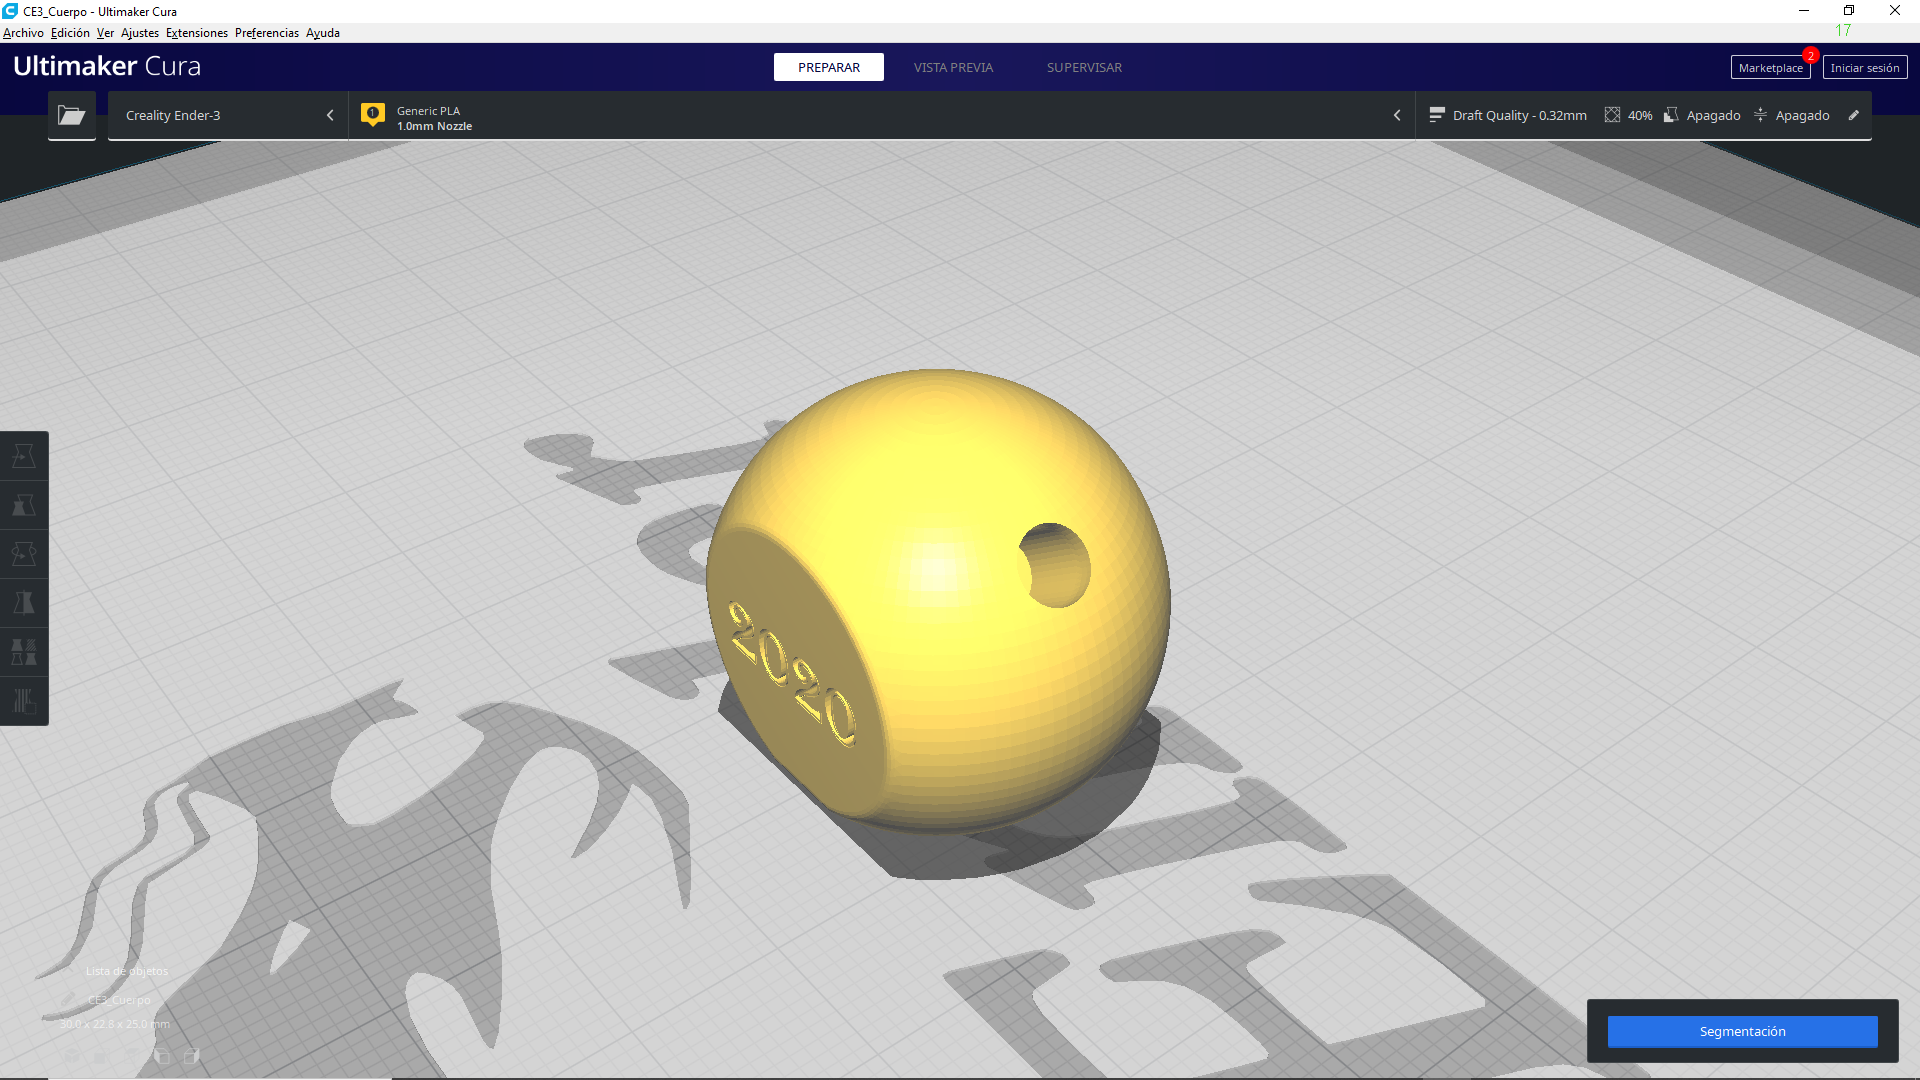Click the Generic PLA material warning icon

[x=373, y=114]
